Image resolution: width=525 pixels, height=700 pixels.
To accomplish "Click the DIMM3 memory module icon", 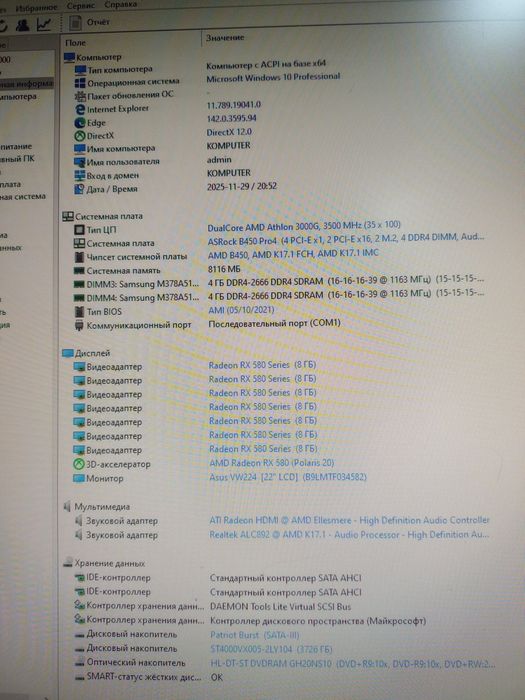I will click(x=79, y=284).
